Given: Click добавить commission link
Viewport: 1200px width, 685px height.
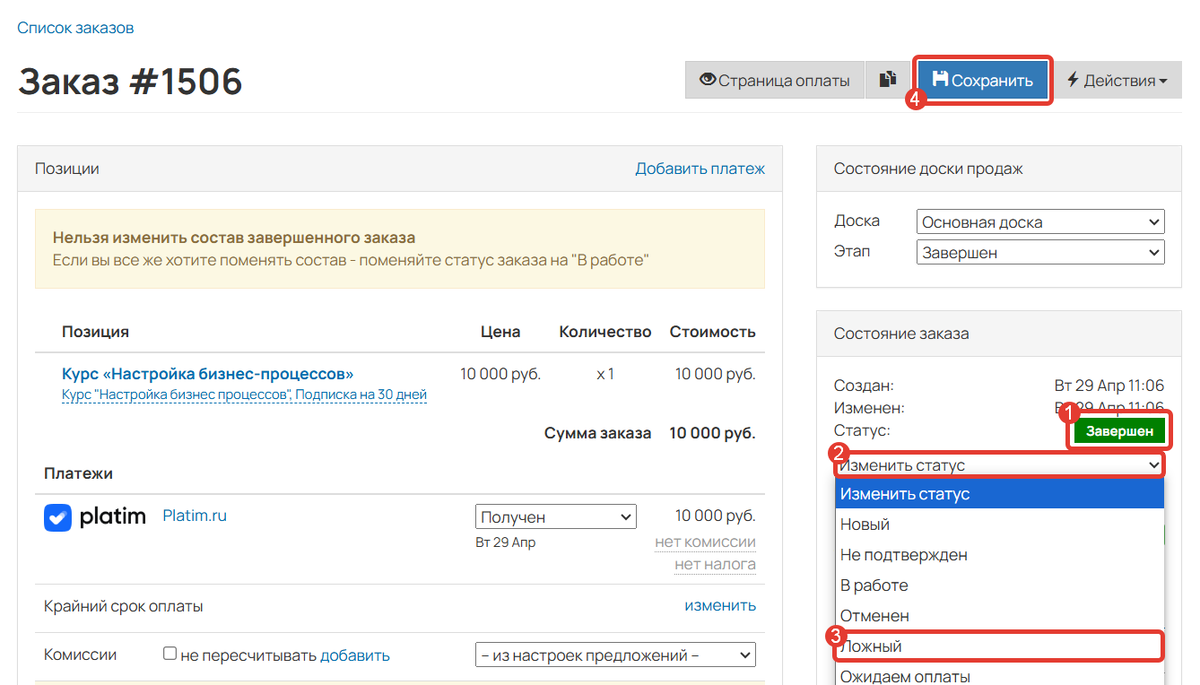Looking at the screenshot, I should pyautogui.click(x=355, y=656).
